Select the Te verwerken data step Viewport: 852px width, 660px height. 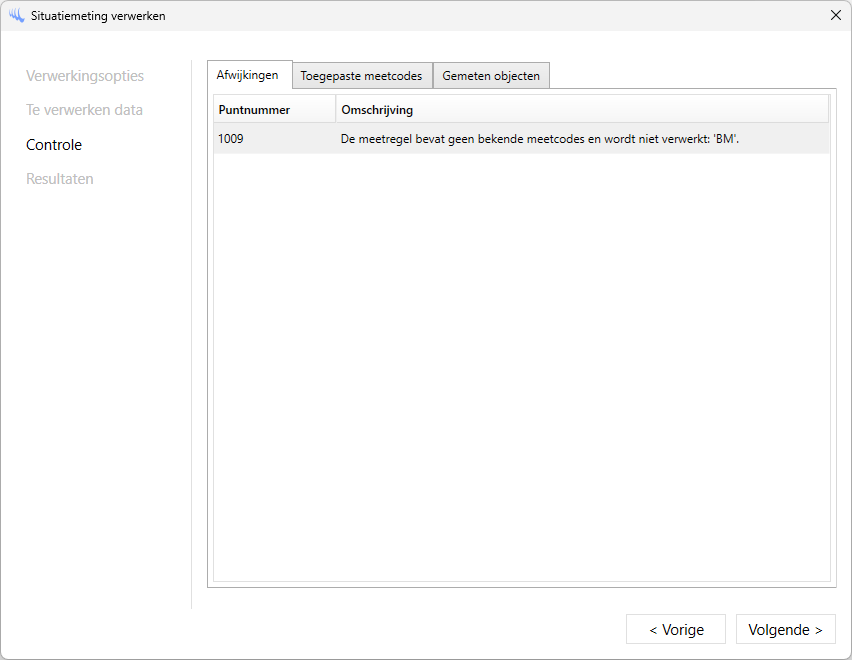tap(84, 110)
